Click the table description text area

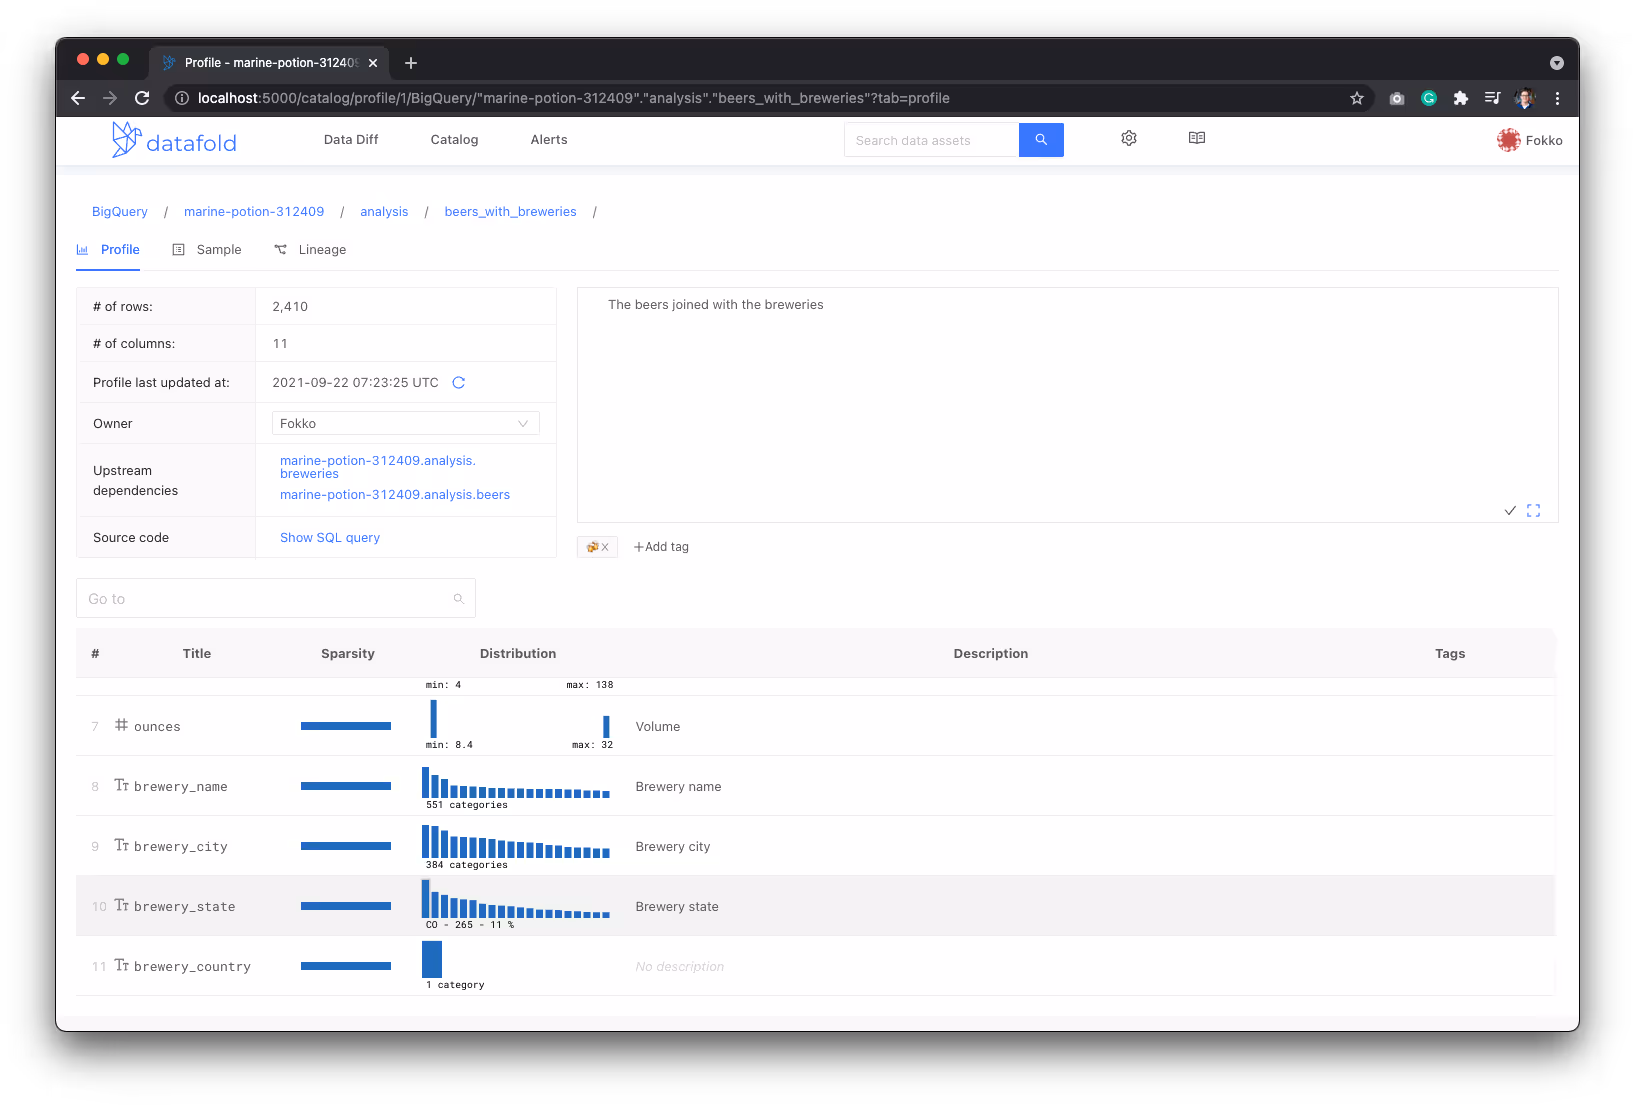[1067, 405]
